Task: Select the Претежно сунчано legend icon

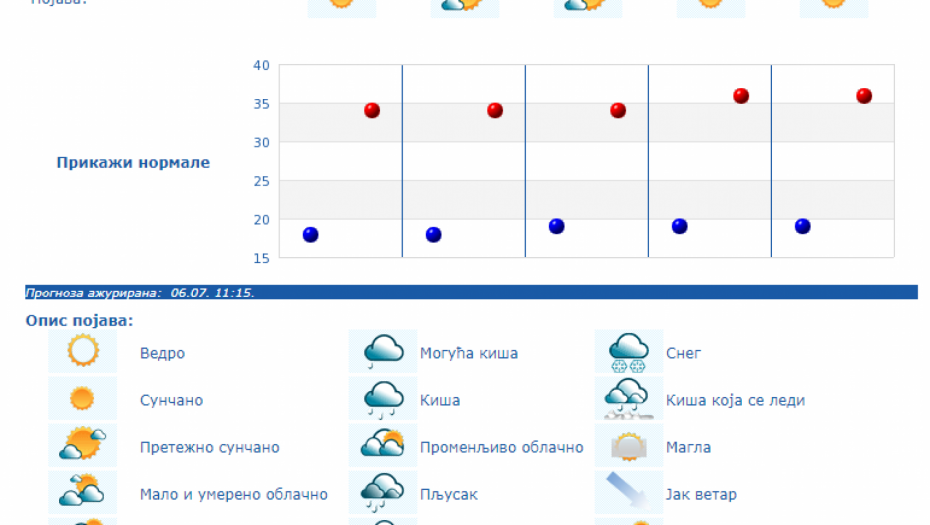Action: pos(82,446)
